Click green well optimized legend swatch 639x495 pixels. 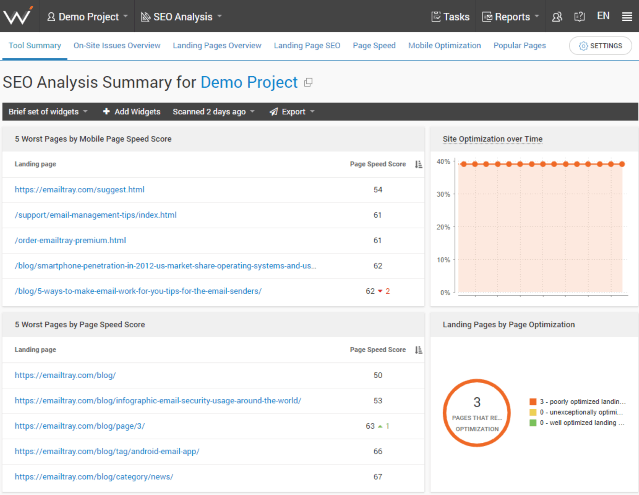532,423
